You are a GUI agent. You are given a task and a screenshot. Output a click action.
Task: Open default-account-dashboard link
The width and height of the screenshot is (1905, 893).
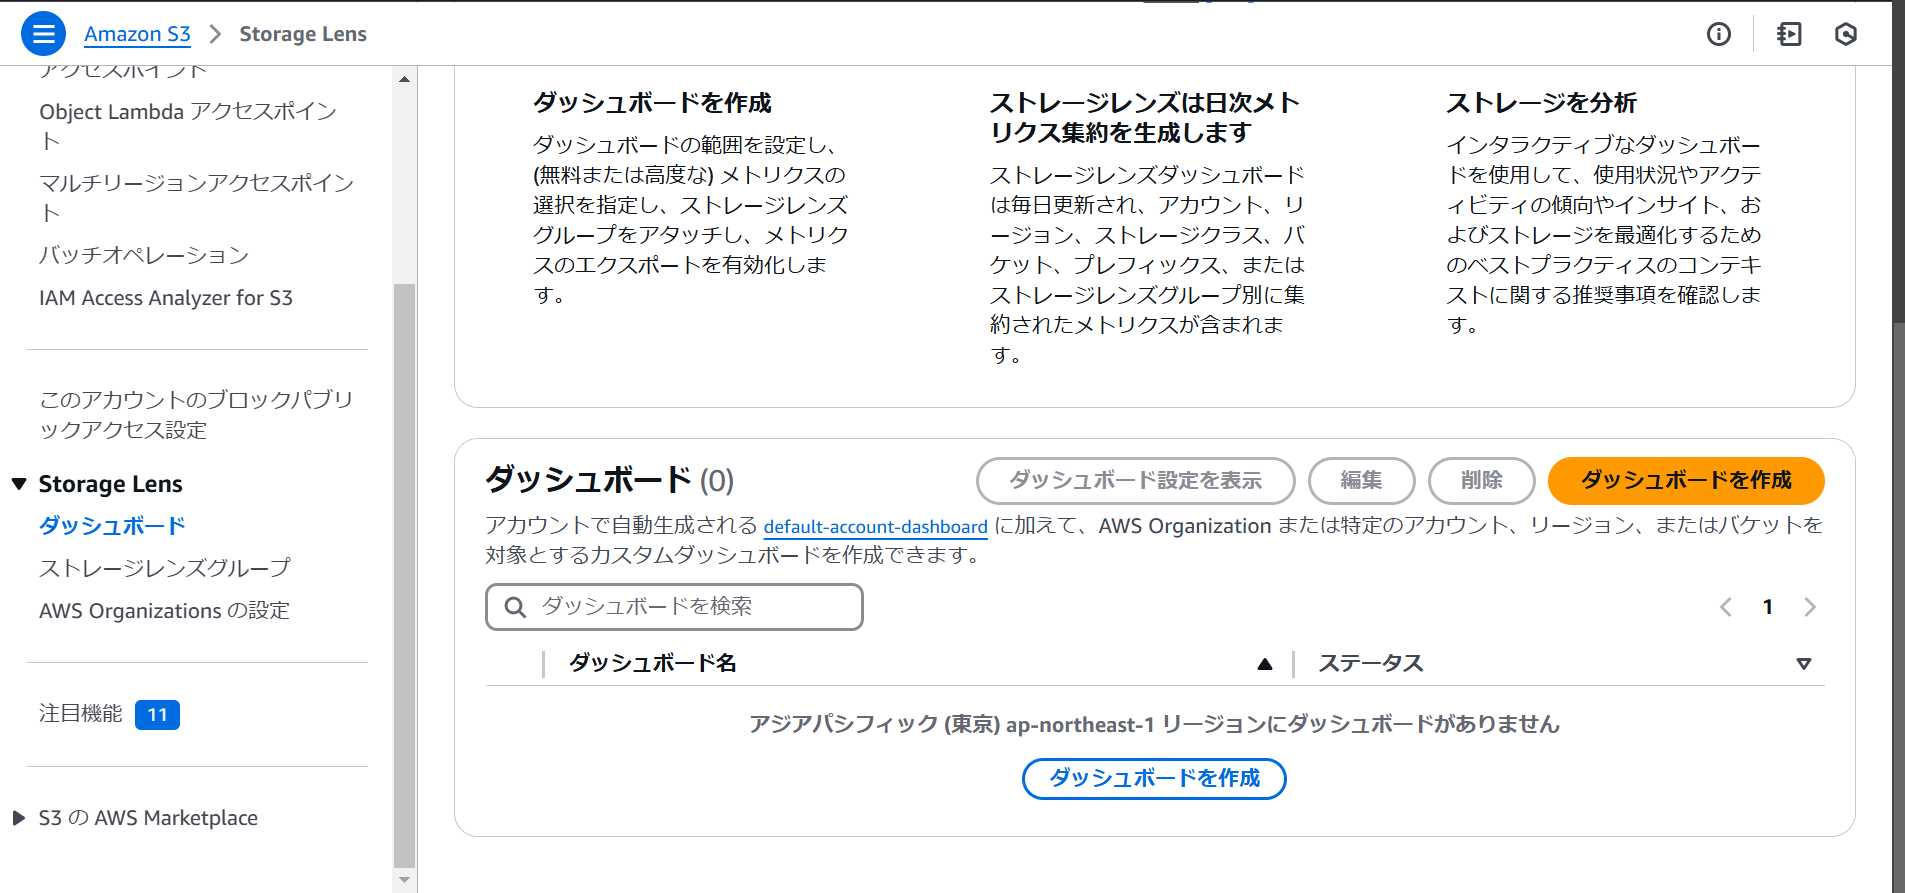pyautogui.click(x=875, y=527)
